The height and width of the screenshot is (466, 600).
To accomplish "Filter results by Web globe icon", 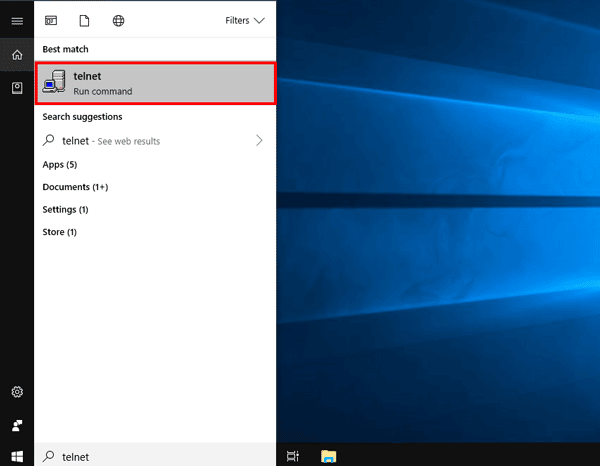I will coord(118,21).
